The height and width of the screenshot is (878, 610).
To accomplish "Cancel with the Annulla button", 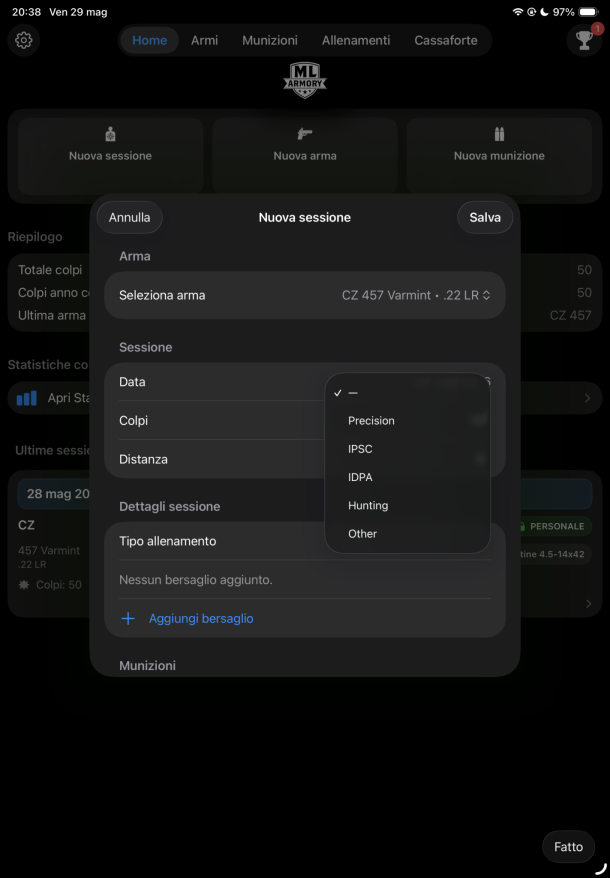I will 129,217.
